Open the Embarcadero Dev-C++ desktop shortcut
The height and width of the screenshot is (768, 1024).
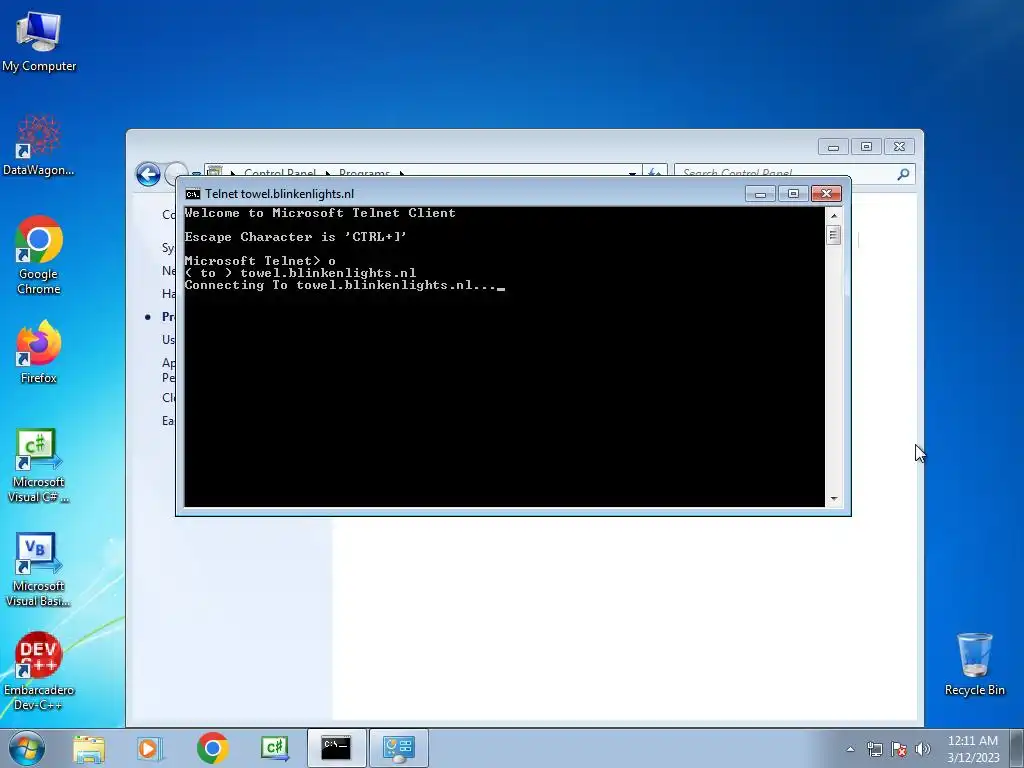[39, 671]
